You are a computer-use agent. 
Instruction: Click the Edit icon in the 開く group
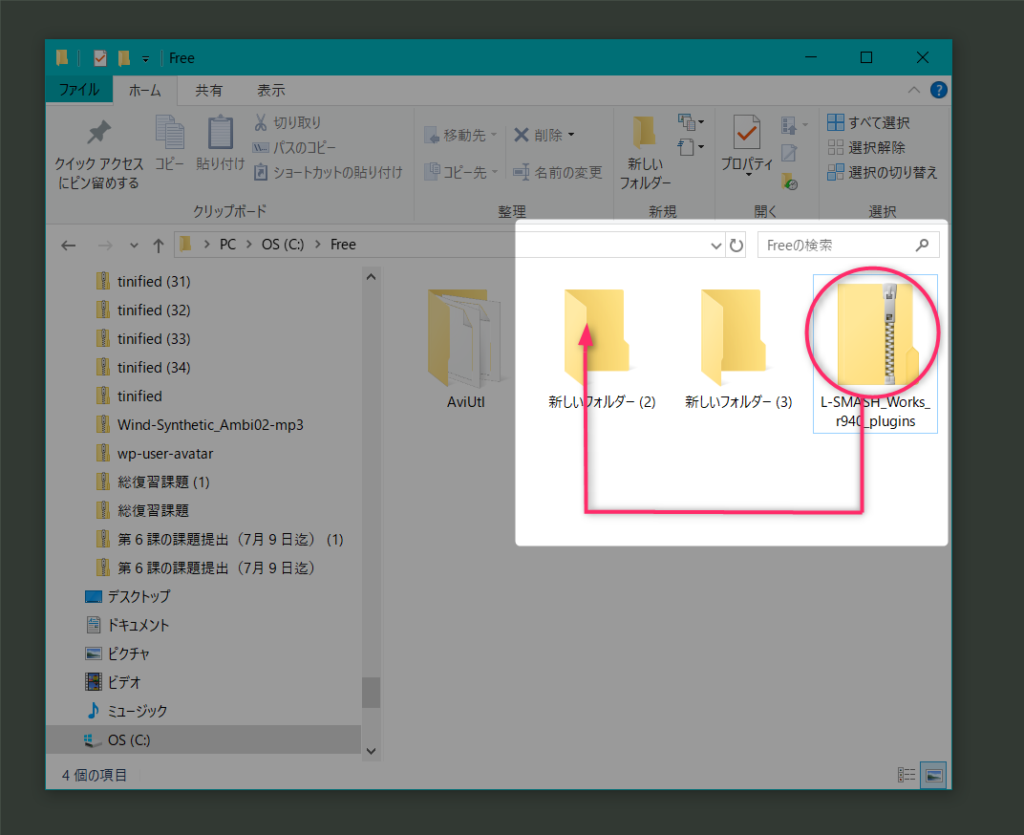click(789, 153)
